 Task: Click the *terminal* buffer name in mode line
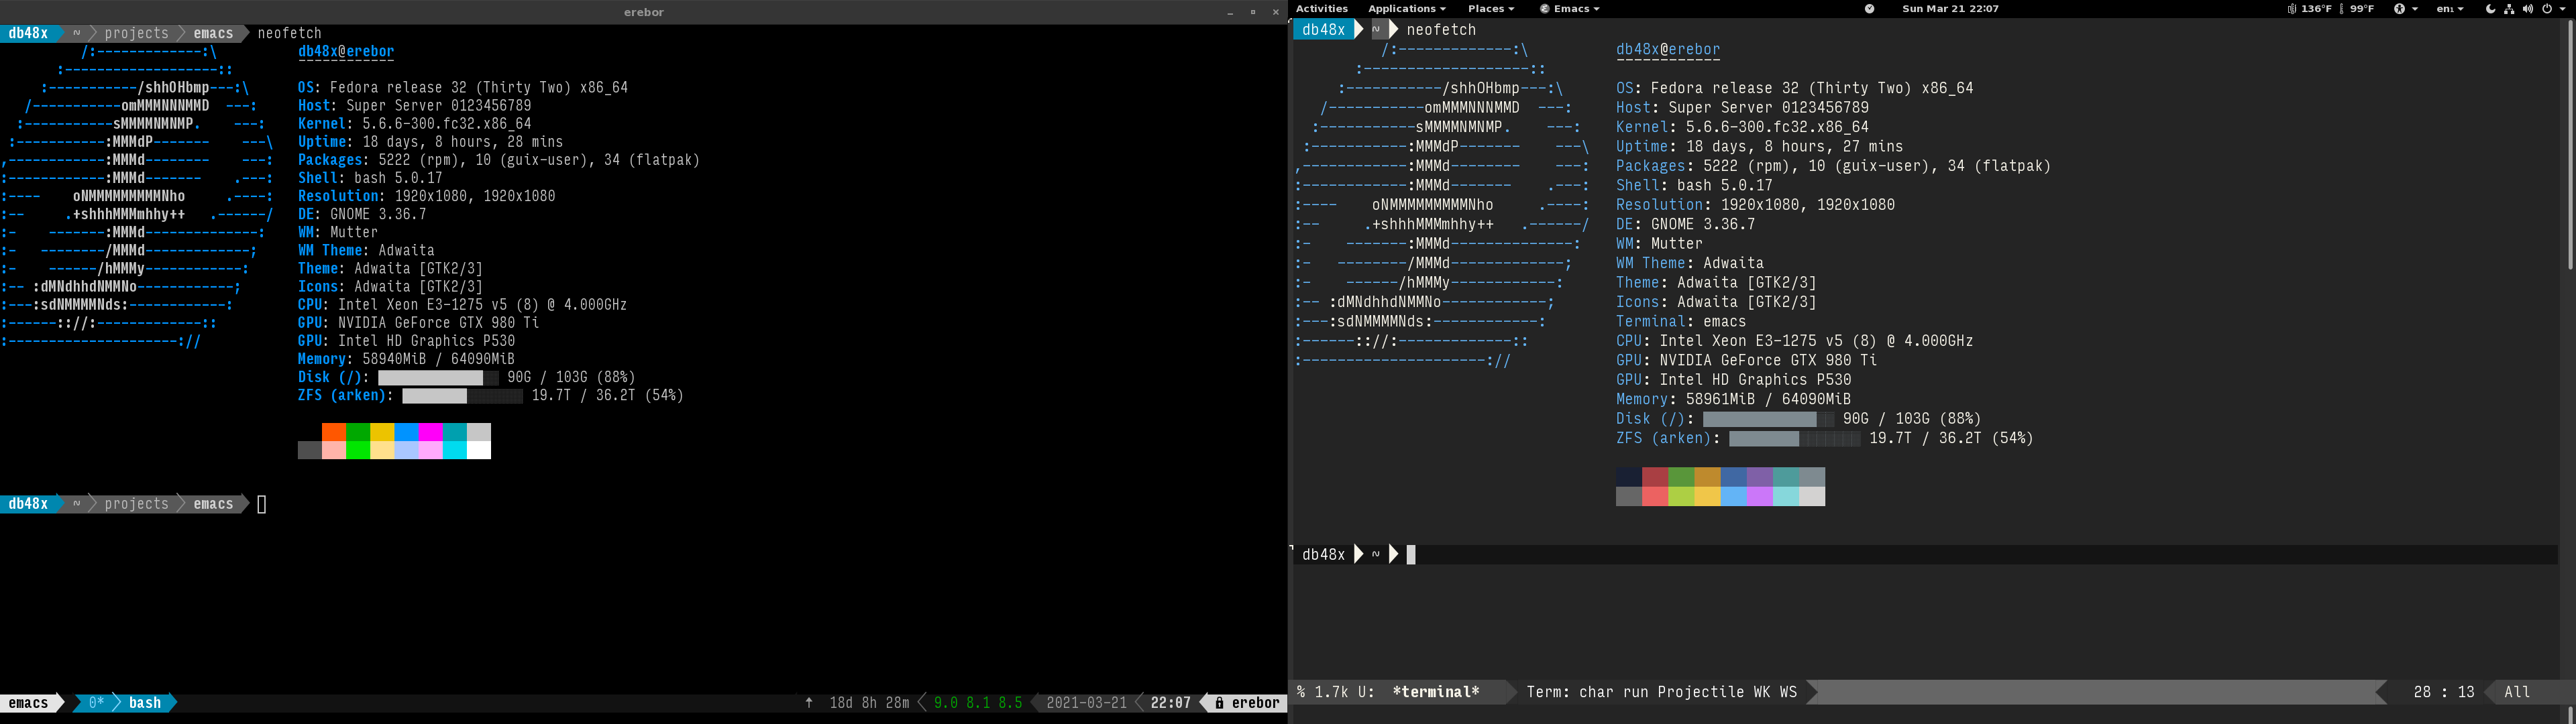(x=1436, y=692)
